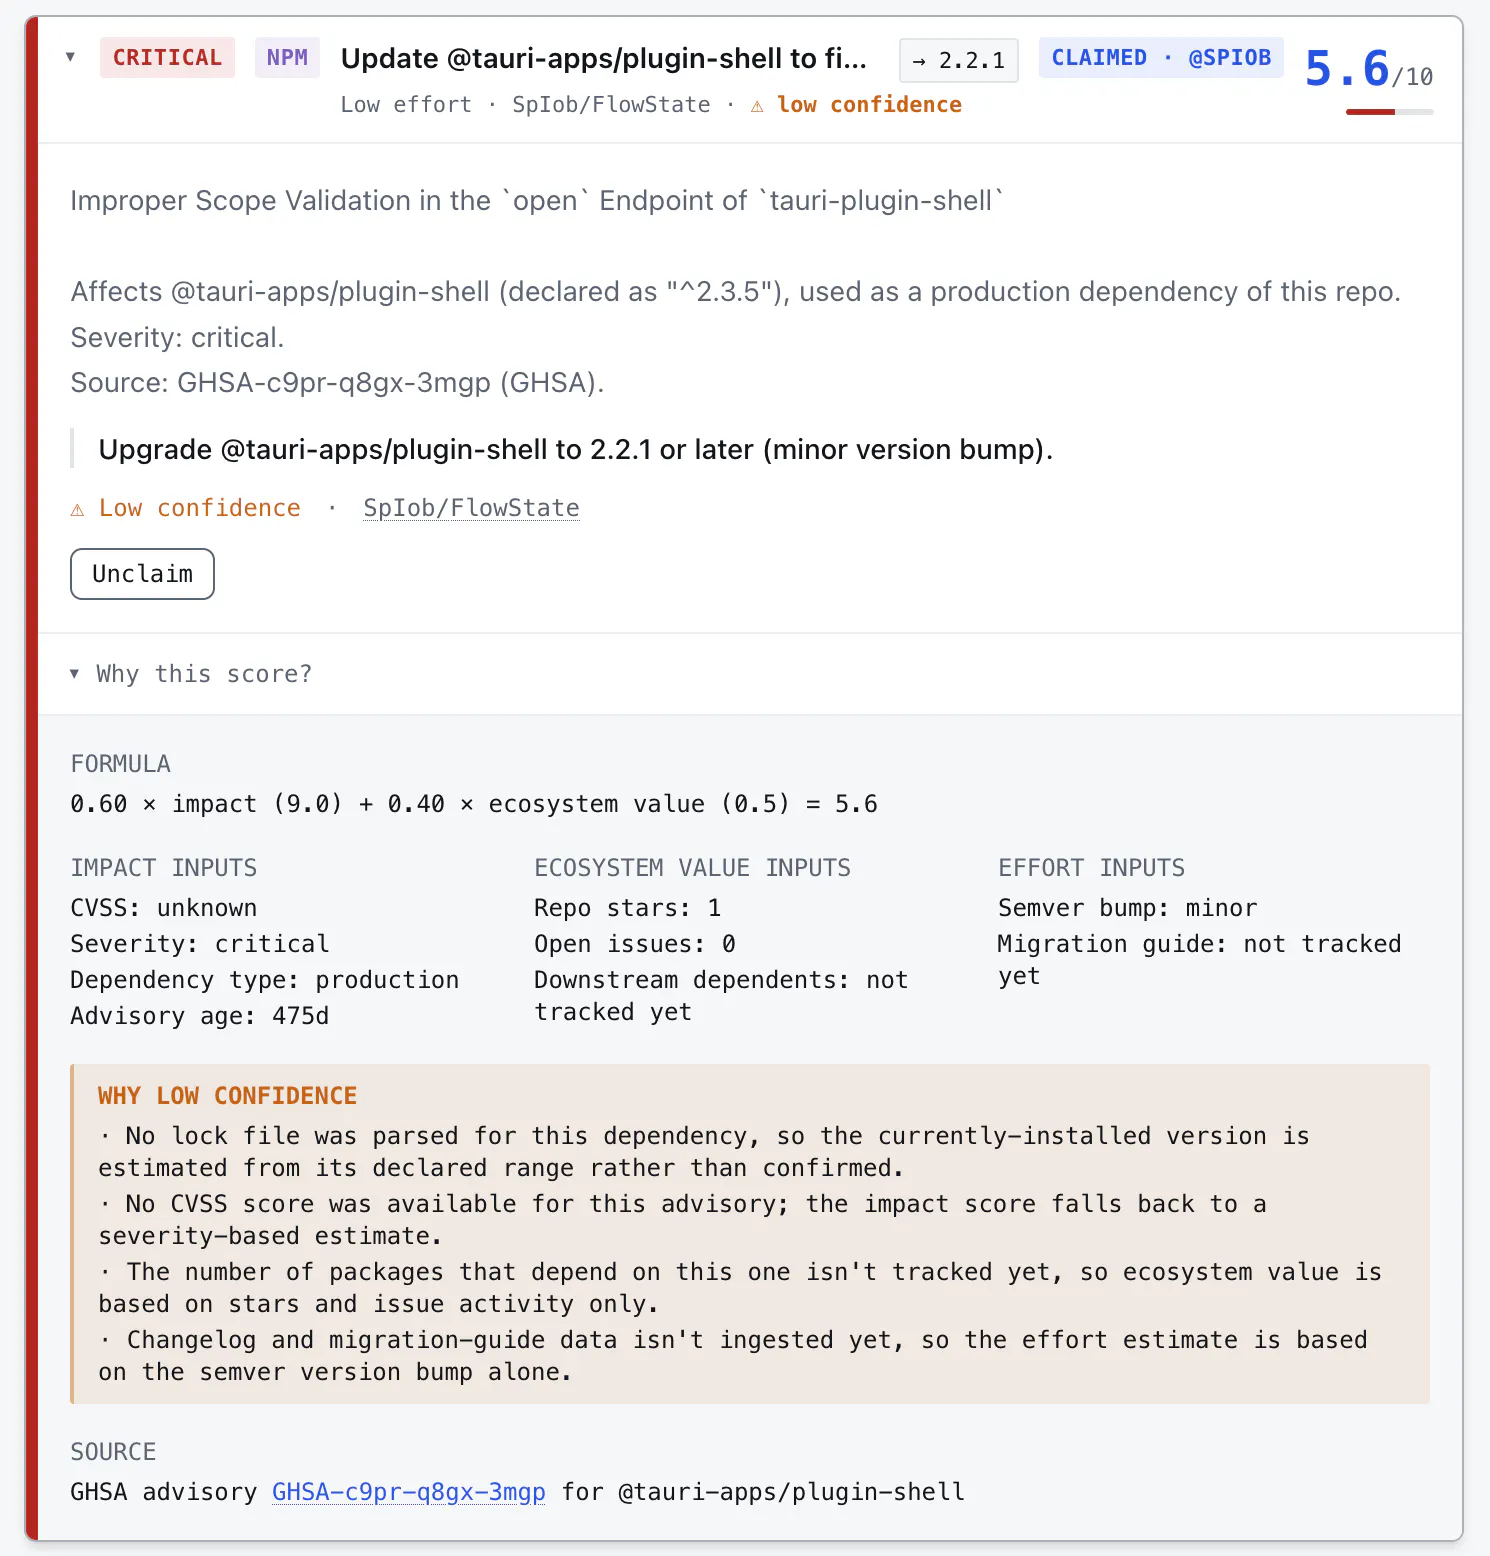1490x1556 pixels.
Task: Click the "Low effort" text in header
Action: pyautogui.click(x=406, y=105)
